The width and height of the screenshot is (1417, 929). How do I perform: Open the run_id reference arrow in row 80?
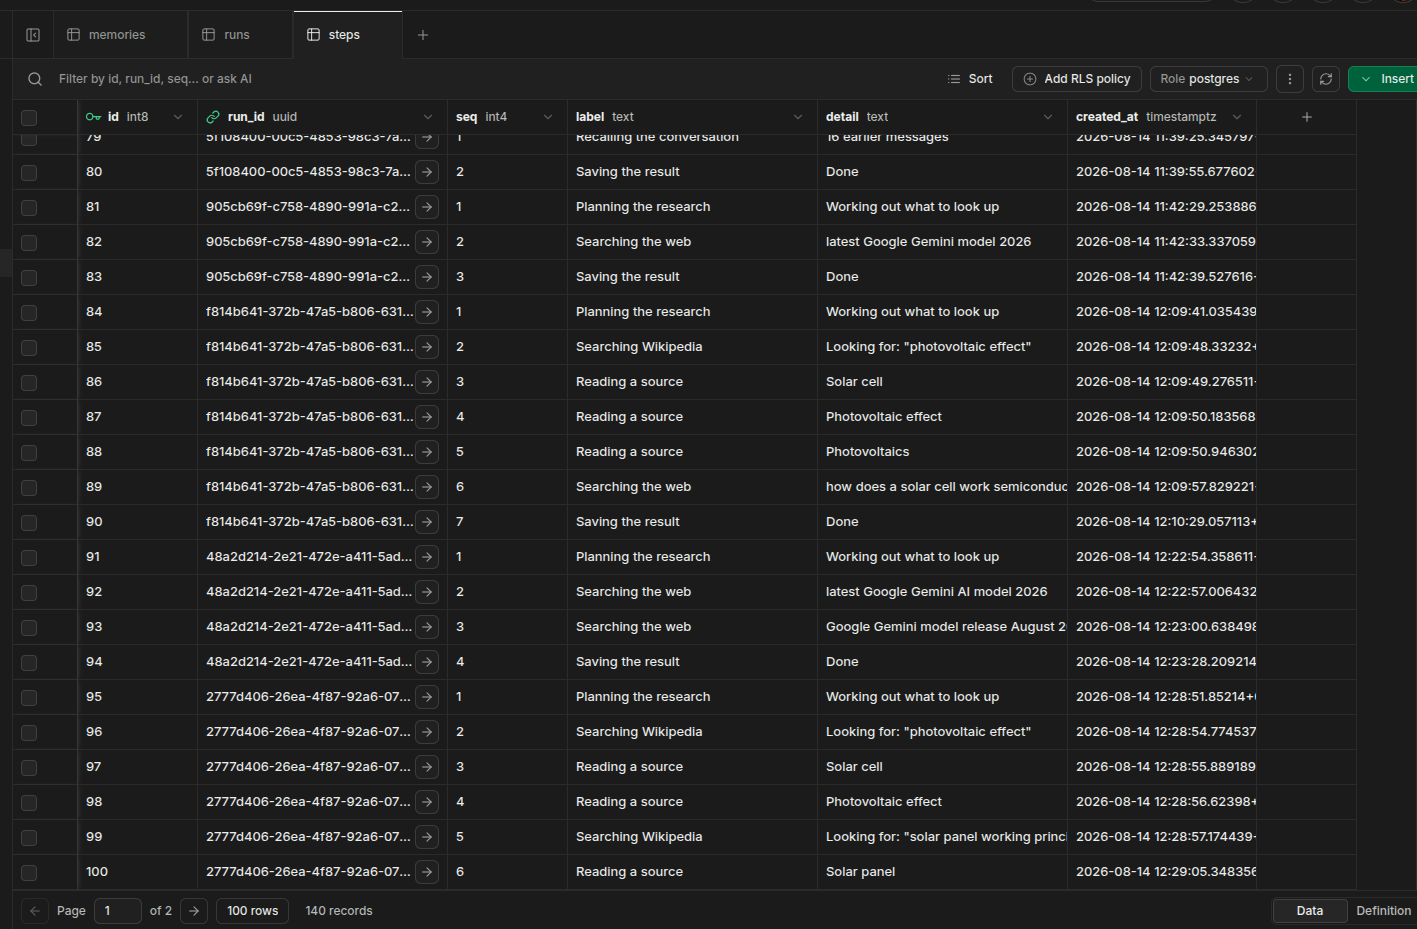point(427,172)
